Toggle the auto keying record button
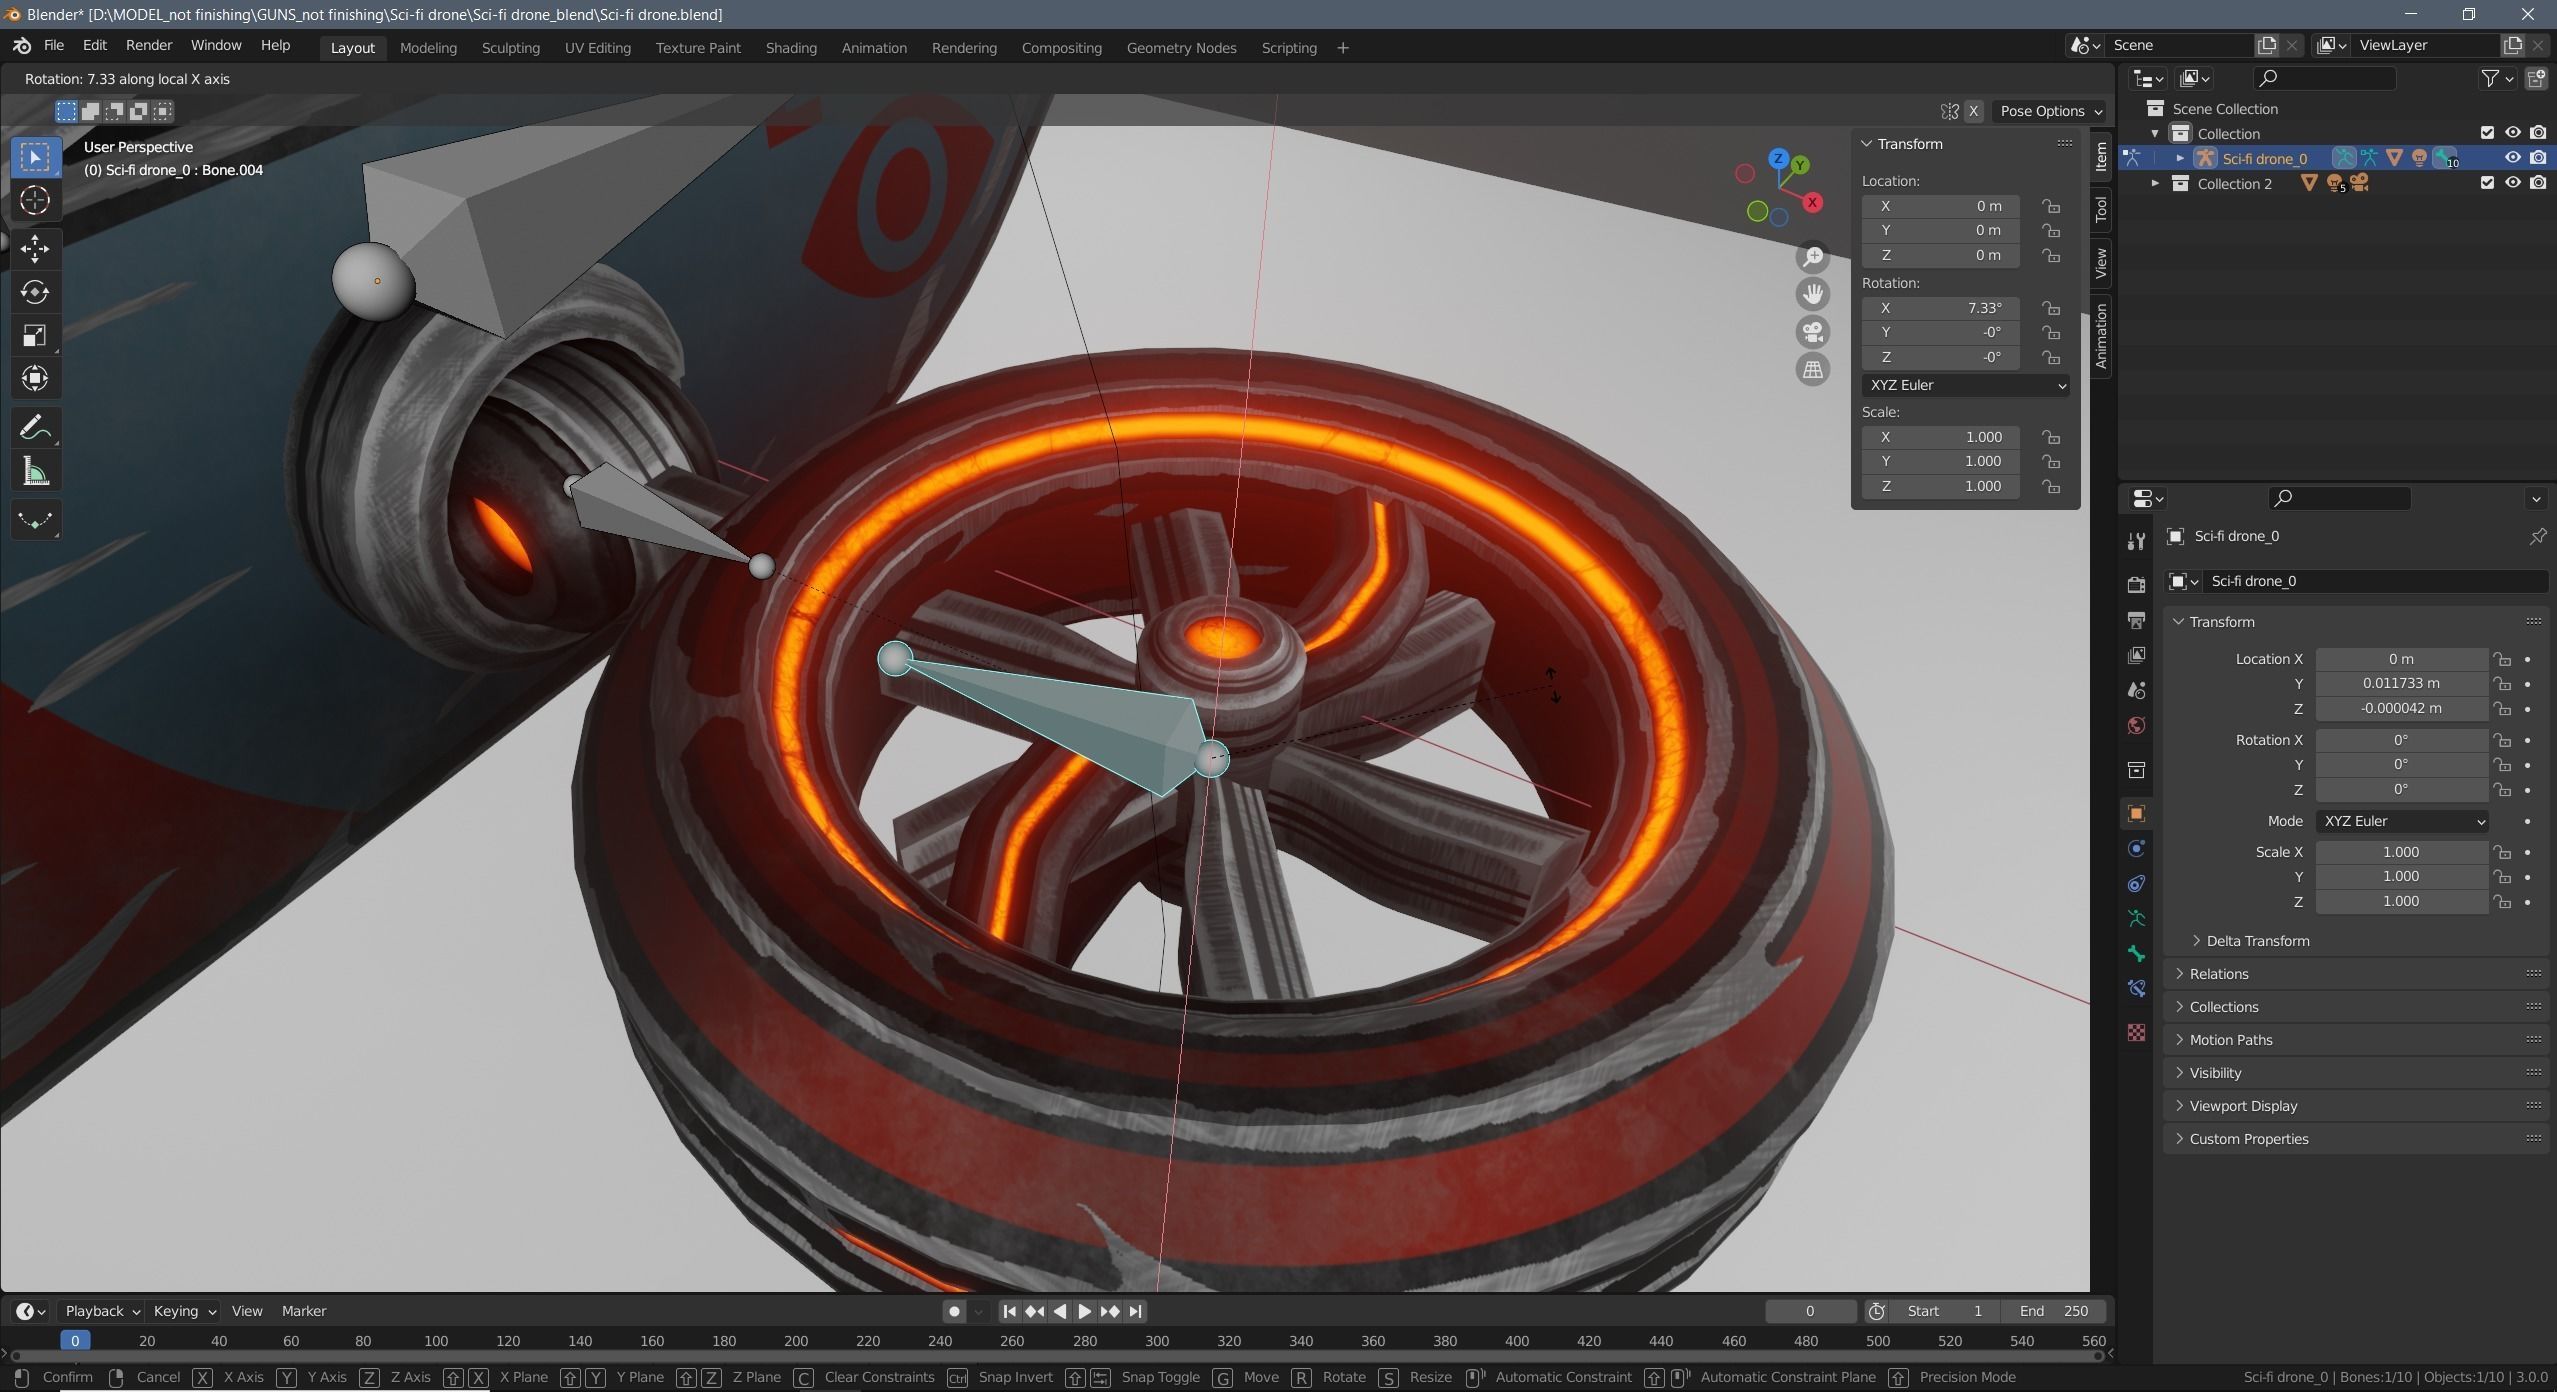This screenshot has height=1392, width=2557. tap(954, 1311)
